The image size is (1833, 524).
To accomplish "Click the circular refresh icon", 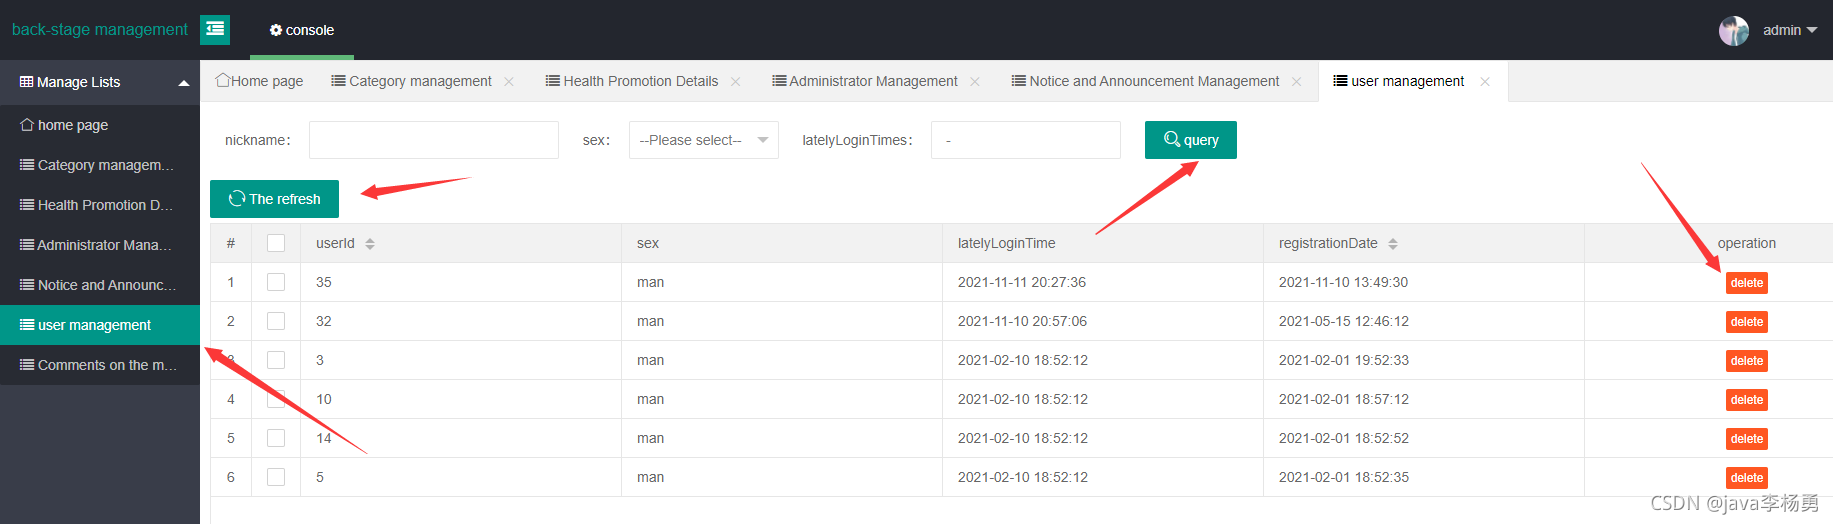I will pyautogui.click(x=237, y=198).
